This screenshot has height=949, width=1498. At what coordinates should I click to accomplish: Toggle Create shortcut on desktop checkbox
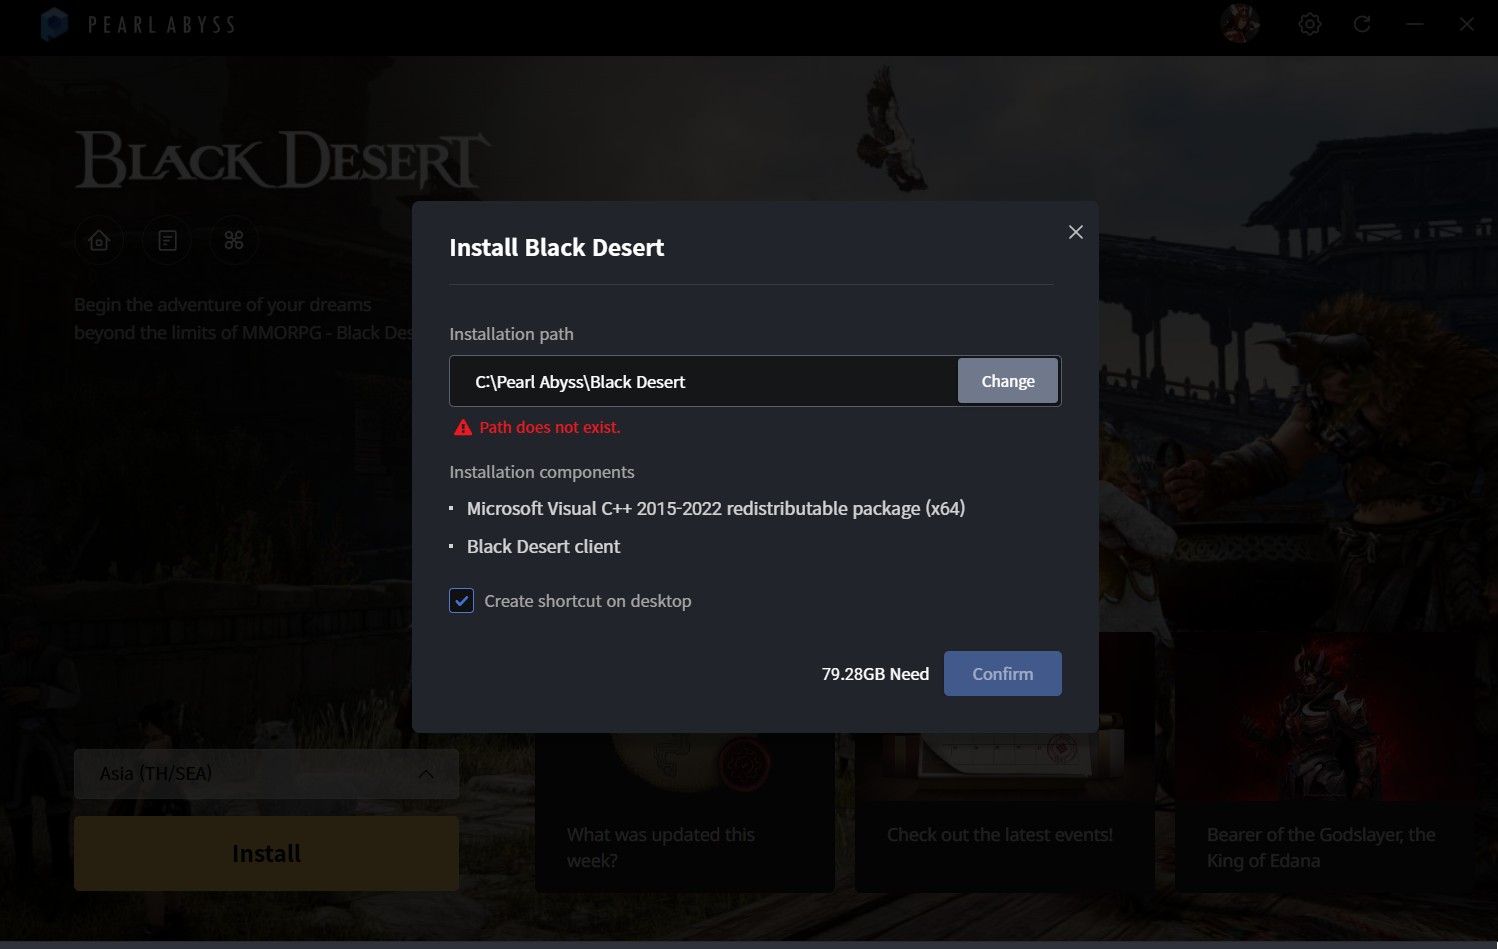click(461, 601)
